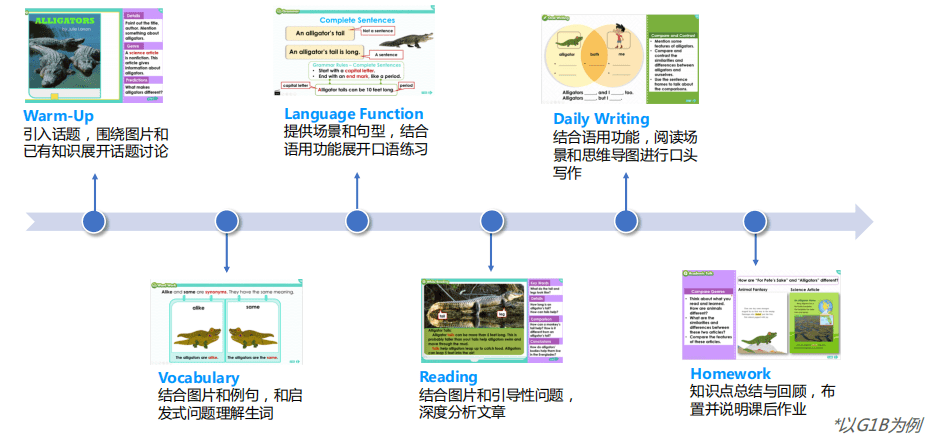Click the 'Complete Sentences' title in grammar slide
929x438 pixels.
357,20
